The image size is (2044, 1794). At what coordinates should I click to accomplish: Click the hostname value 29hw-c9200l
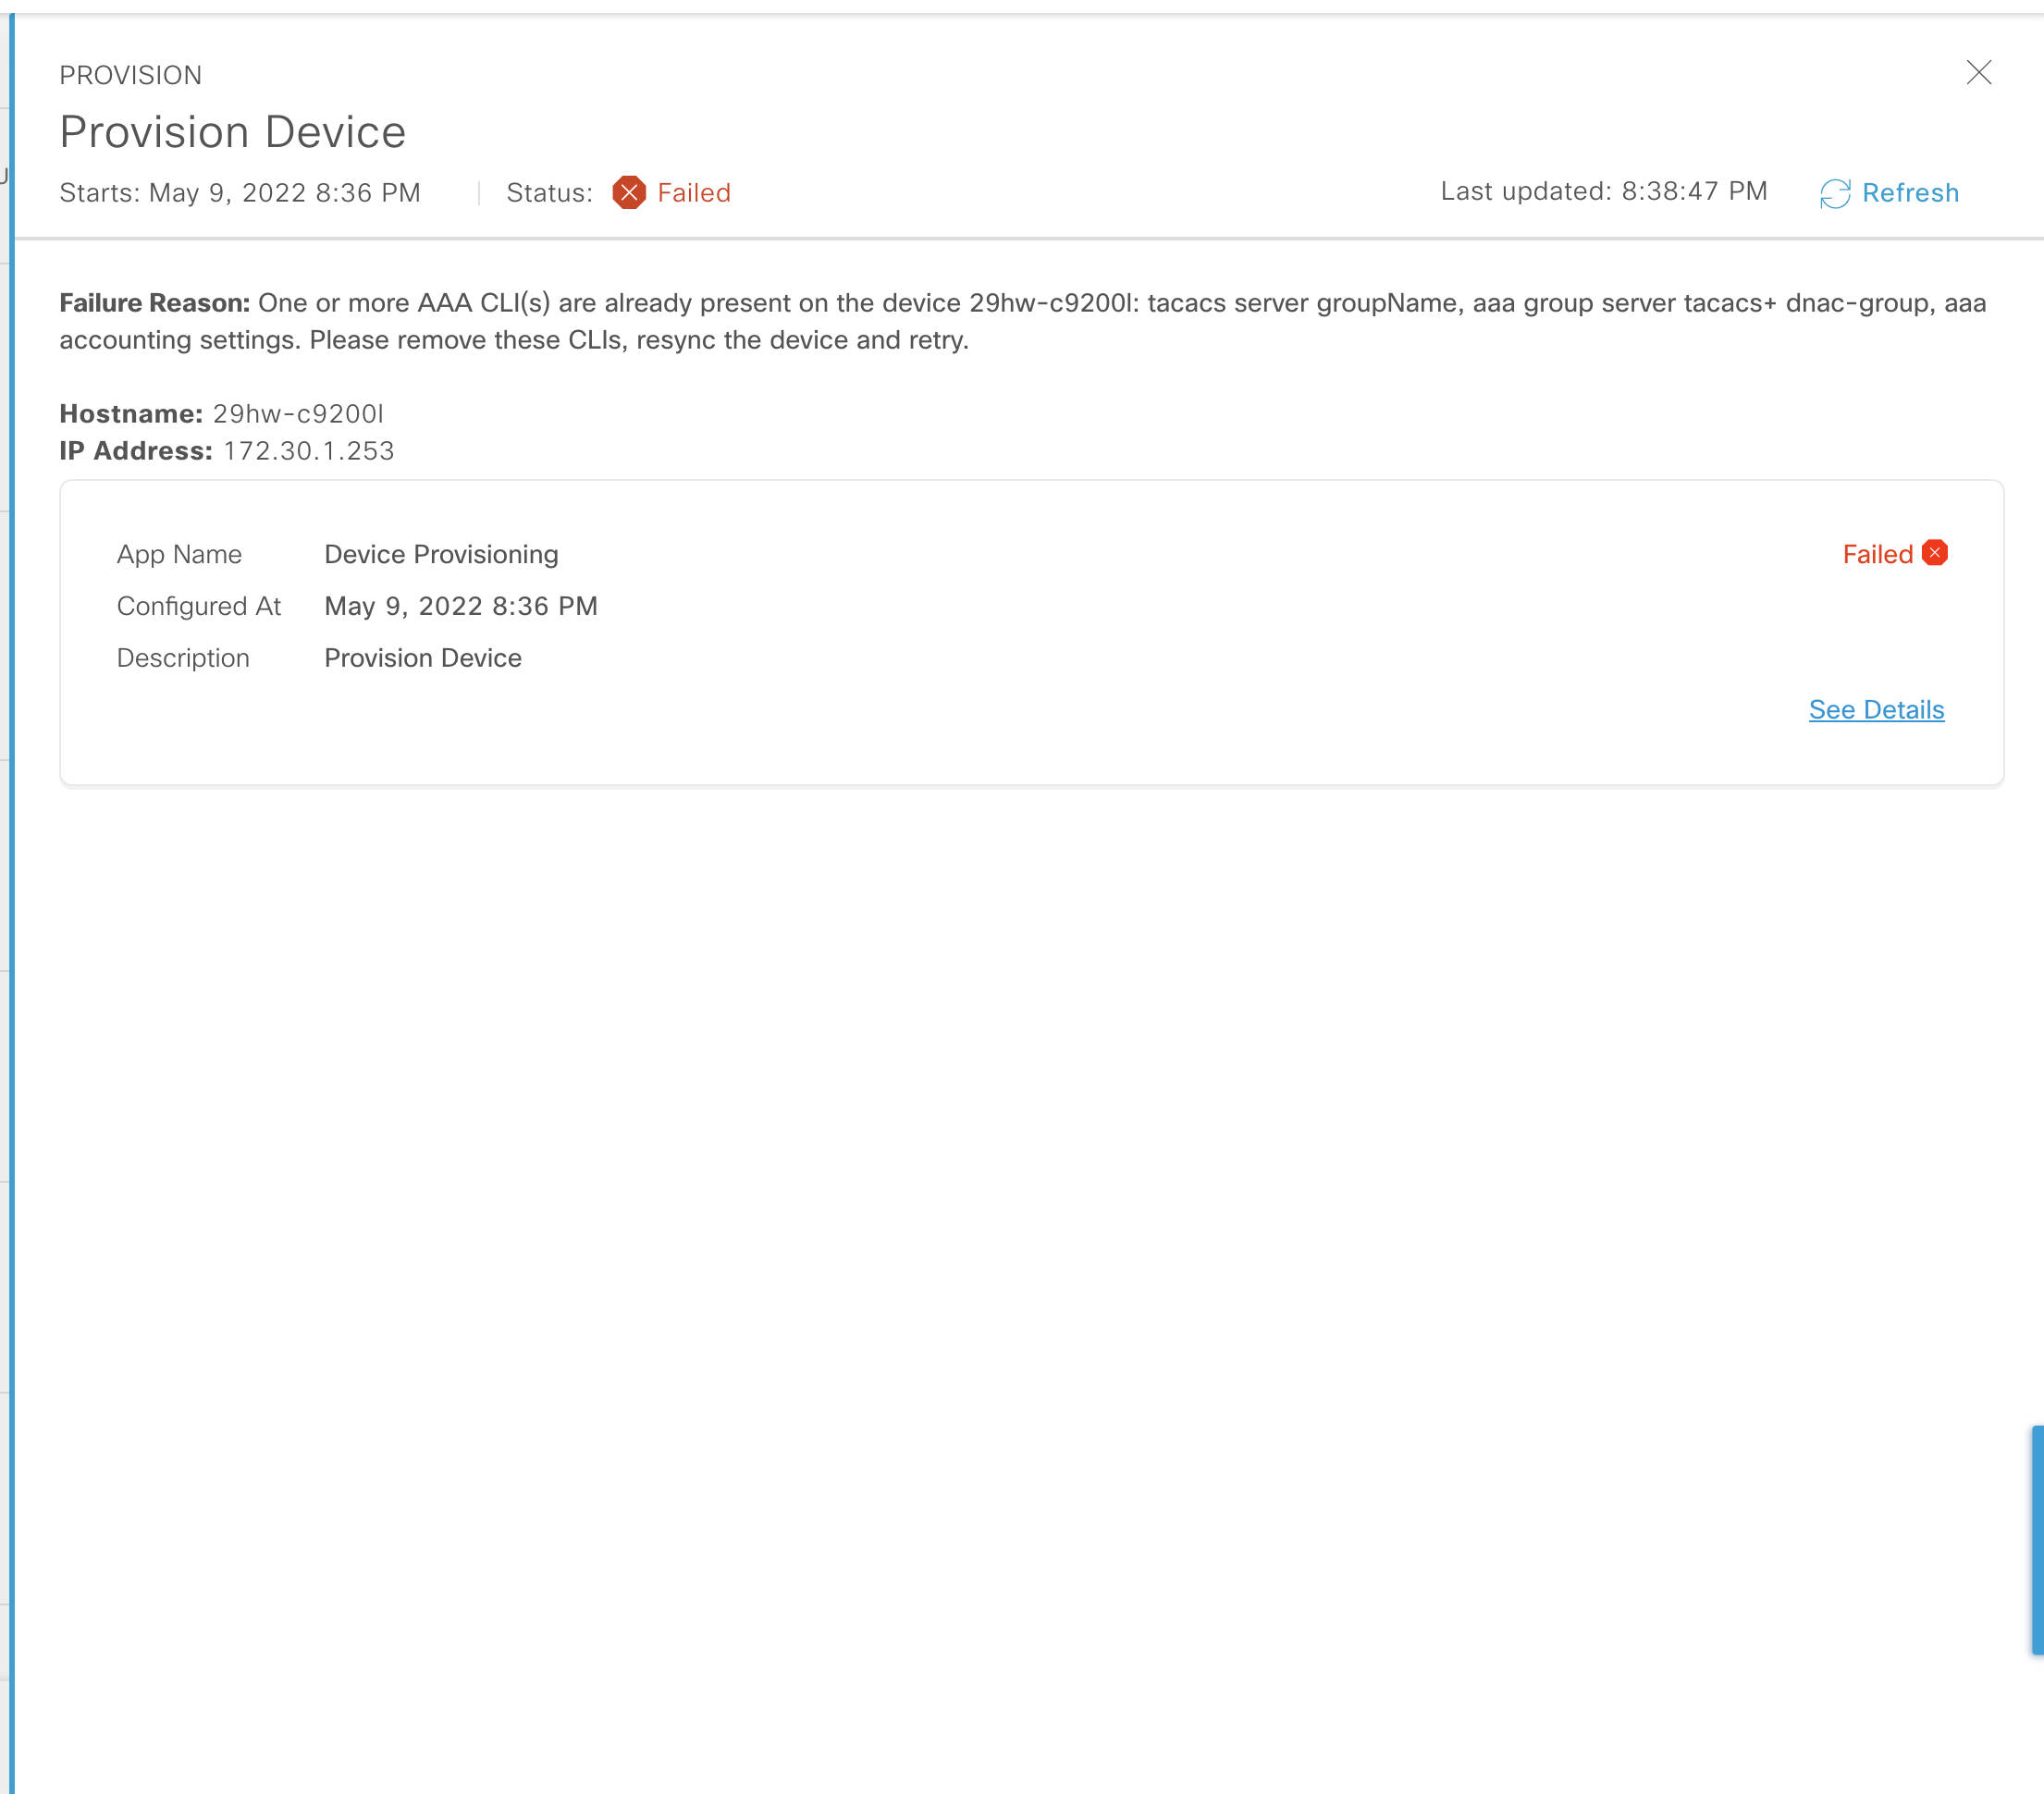[x=297, y=414]
